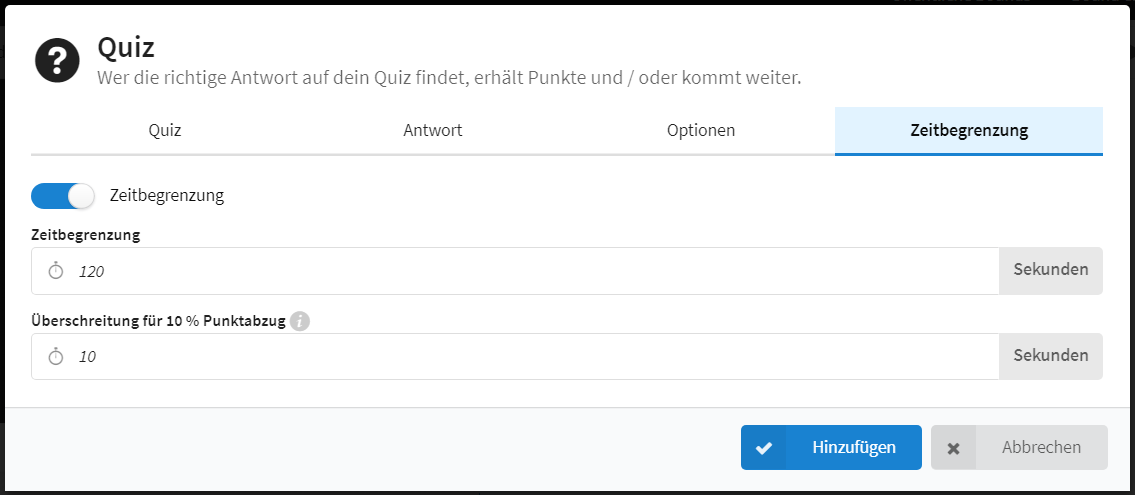1135x495 pixels.
Task: Click the info icon beside Punktabzug label
Action: 300,321
